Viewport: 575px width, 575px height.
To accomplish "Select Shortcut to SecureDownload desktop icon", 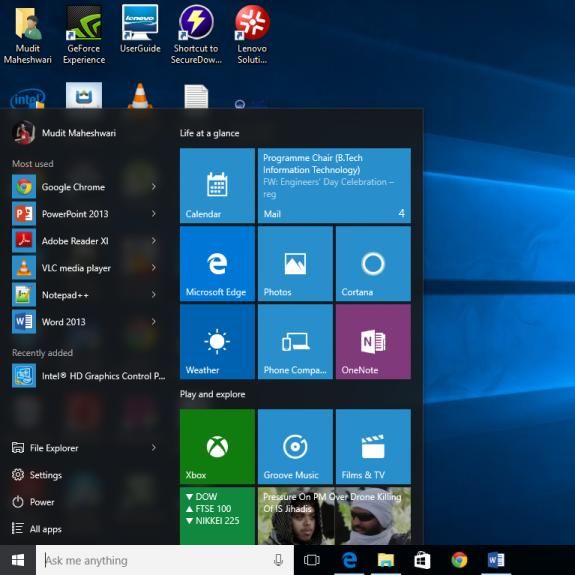I will [196, 35].
